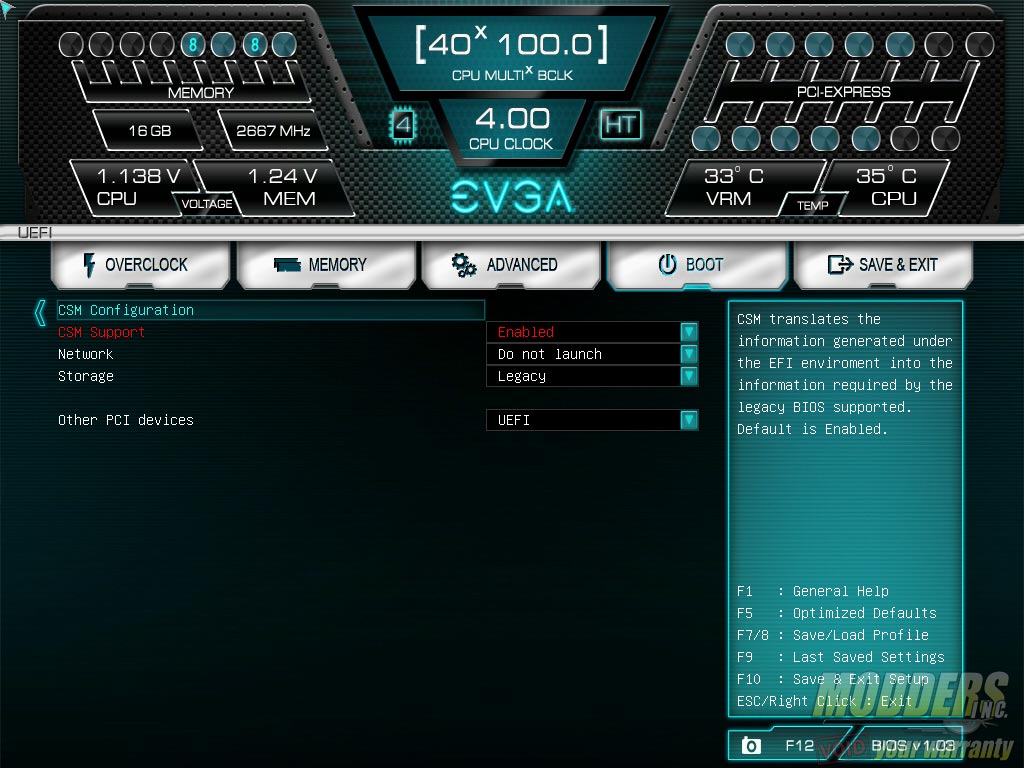Image resolution: width=1024 pixels, height=768 pixels.
Task: Click the F10 Save & Exit Setup line
Action: [833, 679]
